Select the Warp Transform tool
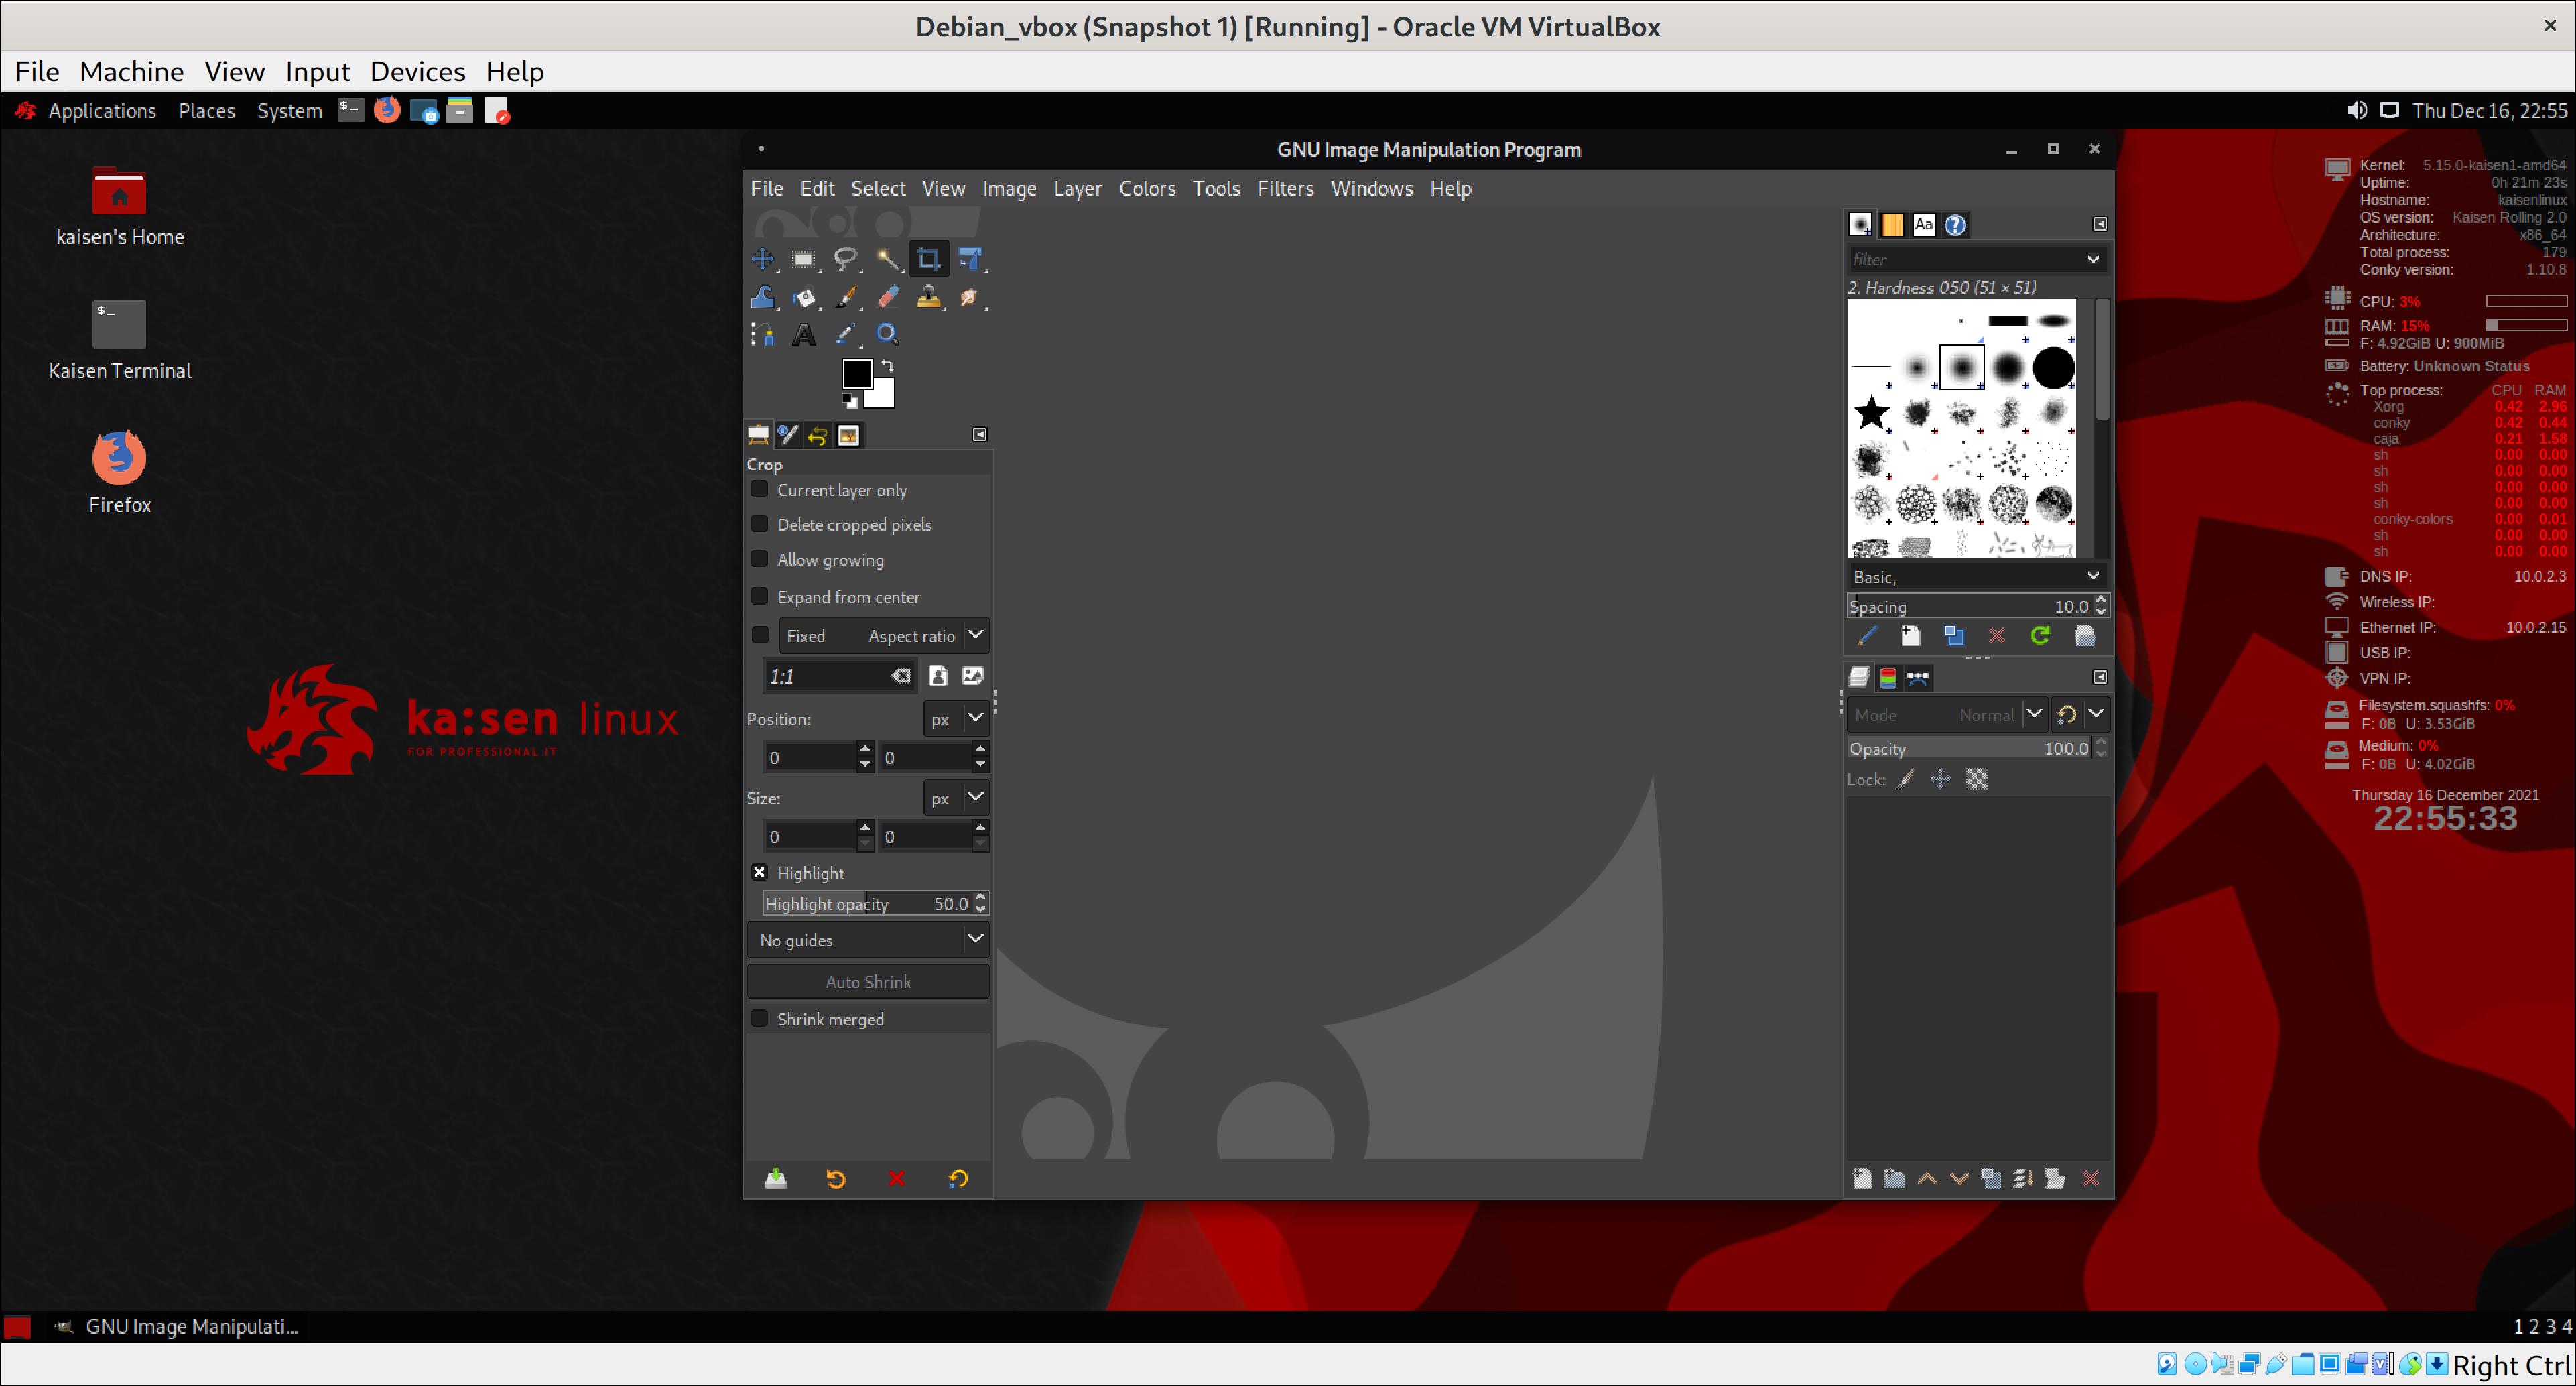This screenshot has width=2576, height=1386. [x=762, y=297]
